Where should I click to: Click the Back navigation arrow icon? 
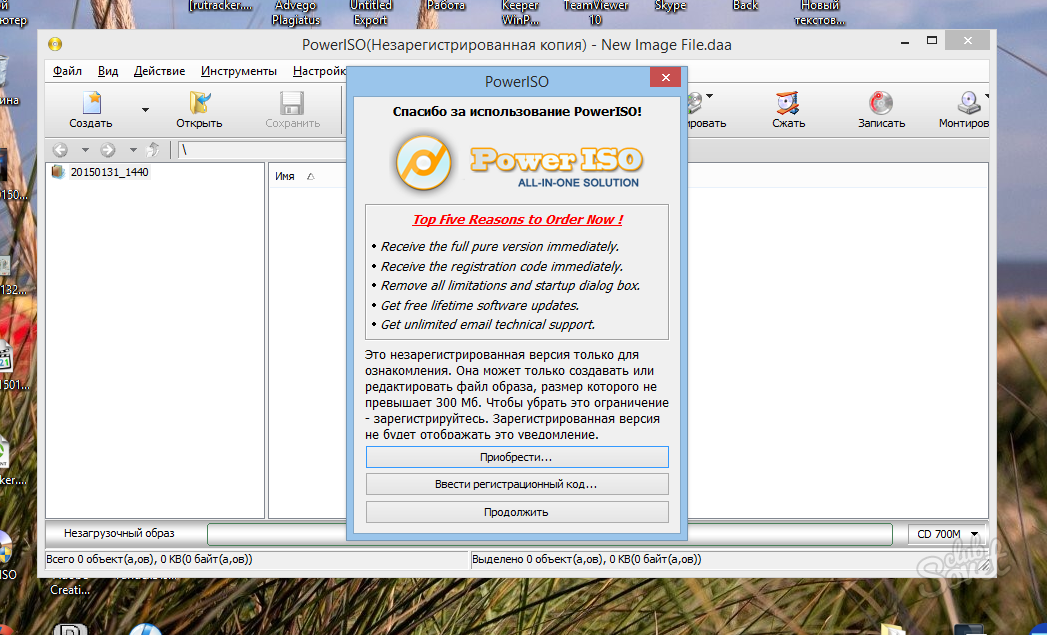60,150
